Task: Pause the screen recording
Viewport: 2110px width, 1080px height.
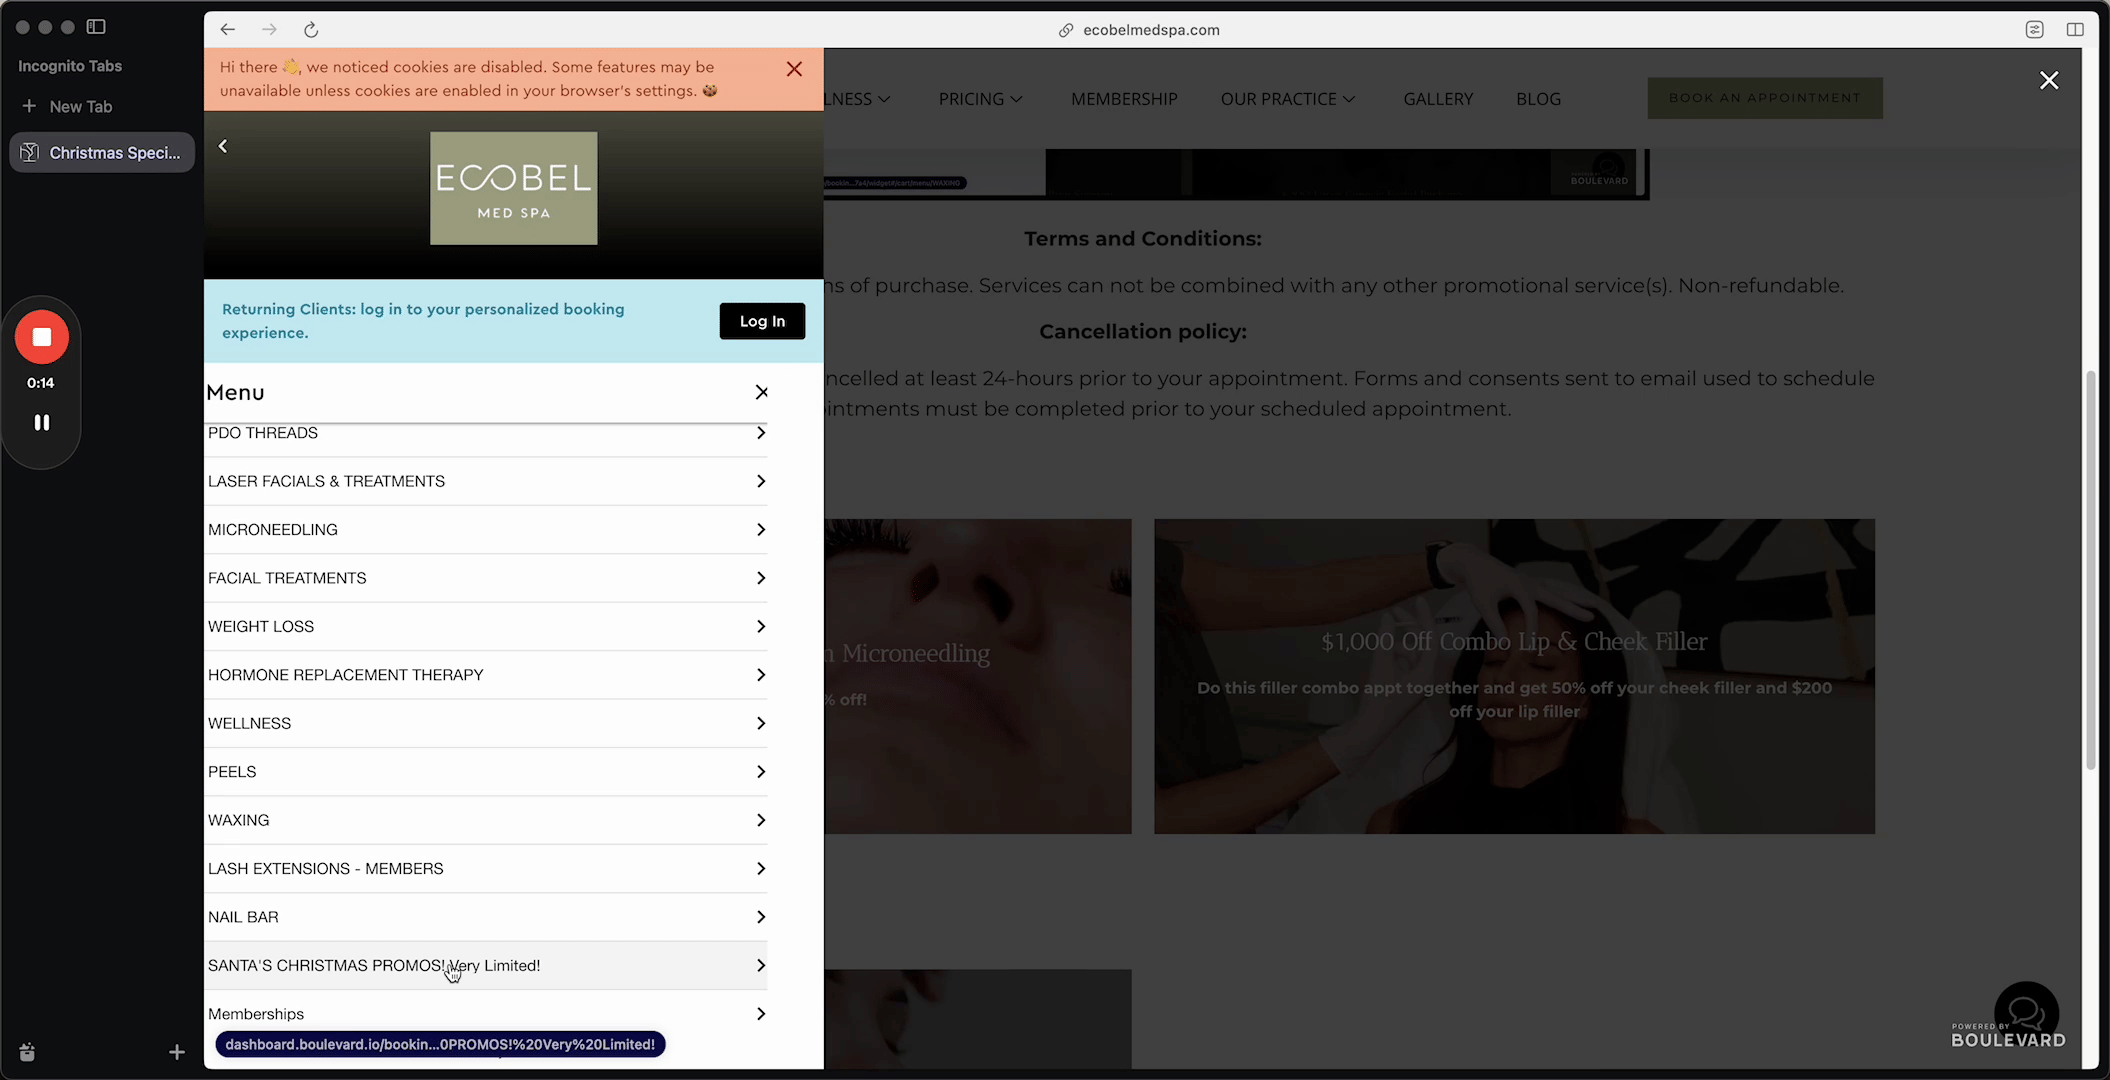Action: pos(42,423)
